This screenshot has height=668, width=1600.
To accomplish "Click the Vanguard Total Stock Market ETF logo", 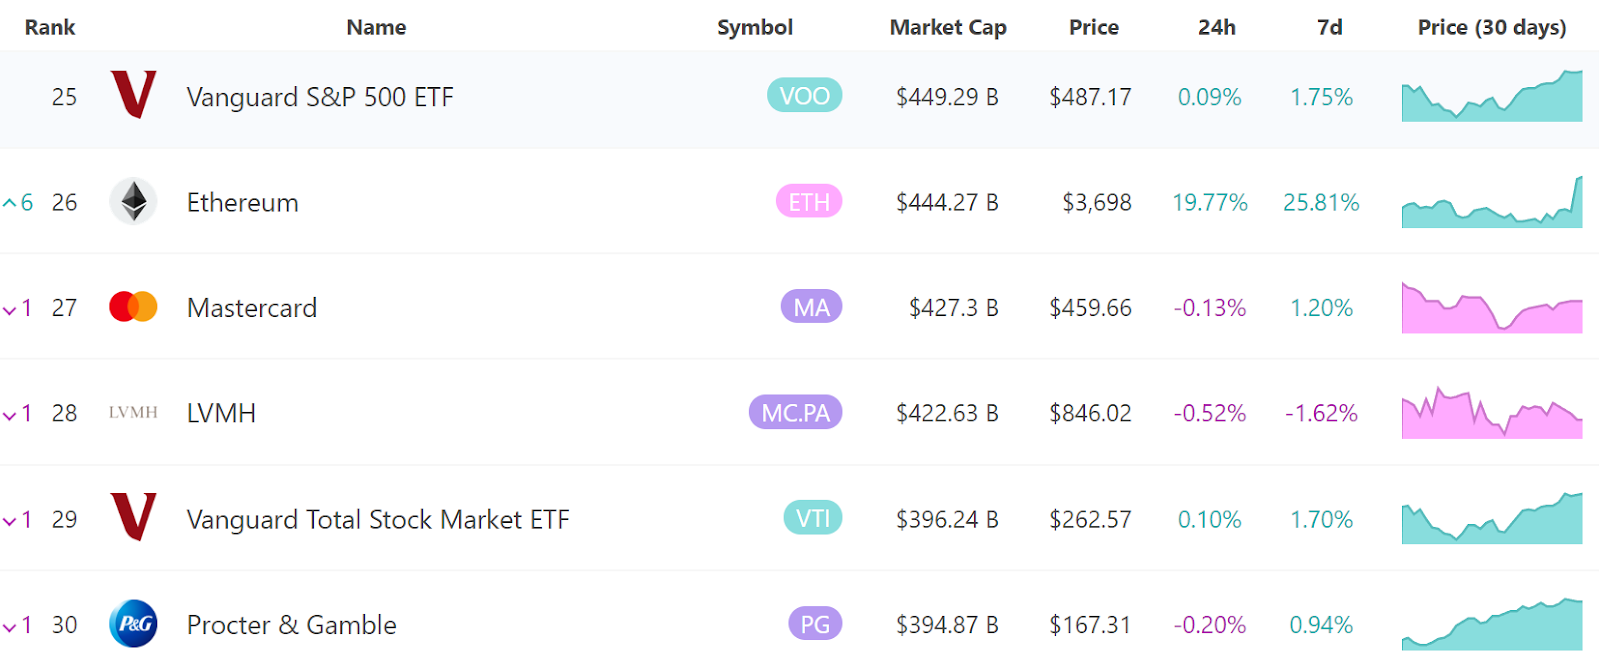I will tap(133, 519).
